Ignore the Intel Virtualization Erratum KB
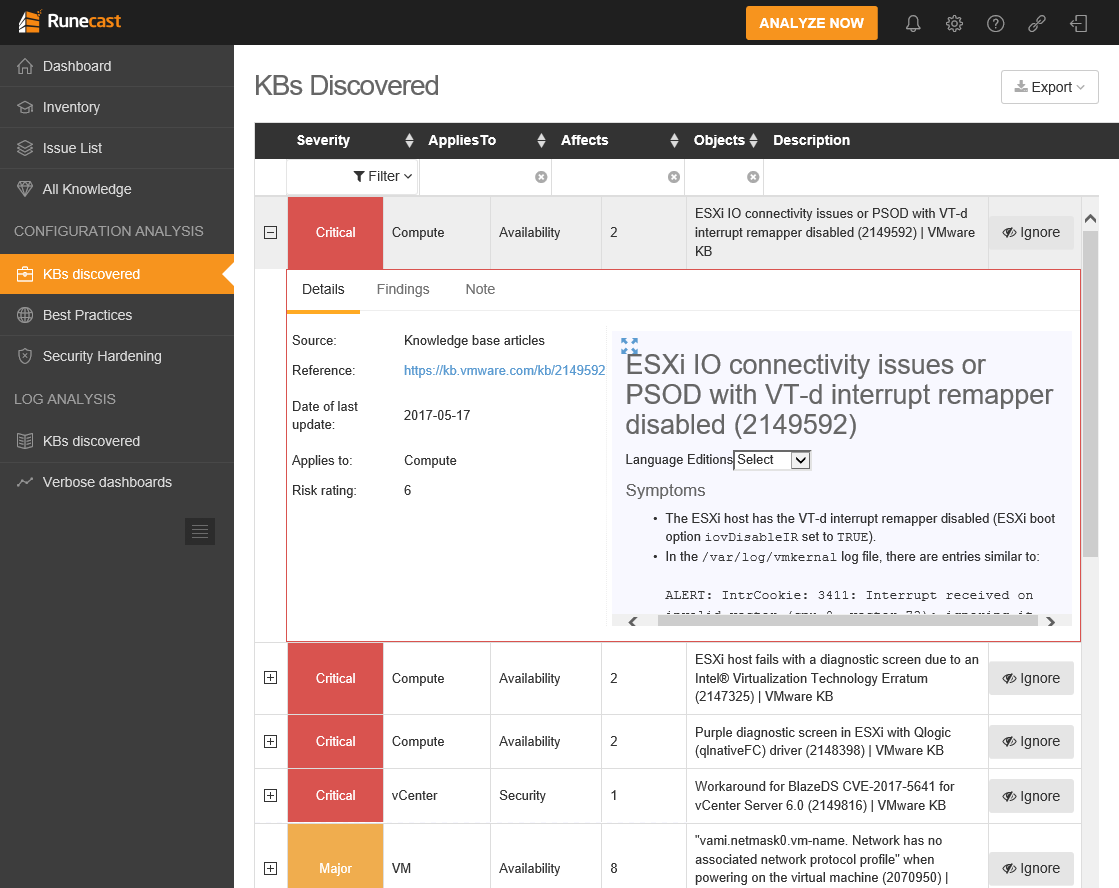The width and height of the screenshot is (1119, 888). [1031, 679]
